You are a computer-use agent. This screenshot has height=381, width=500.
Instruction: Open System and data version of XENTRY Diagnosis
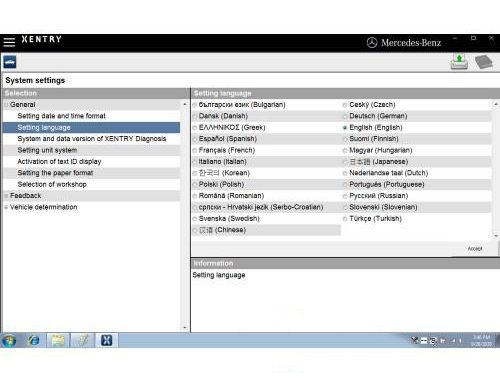point(92,139)
